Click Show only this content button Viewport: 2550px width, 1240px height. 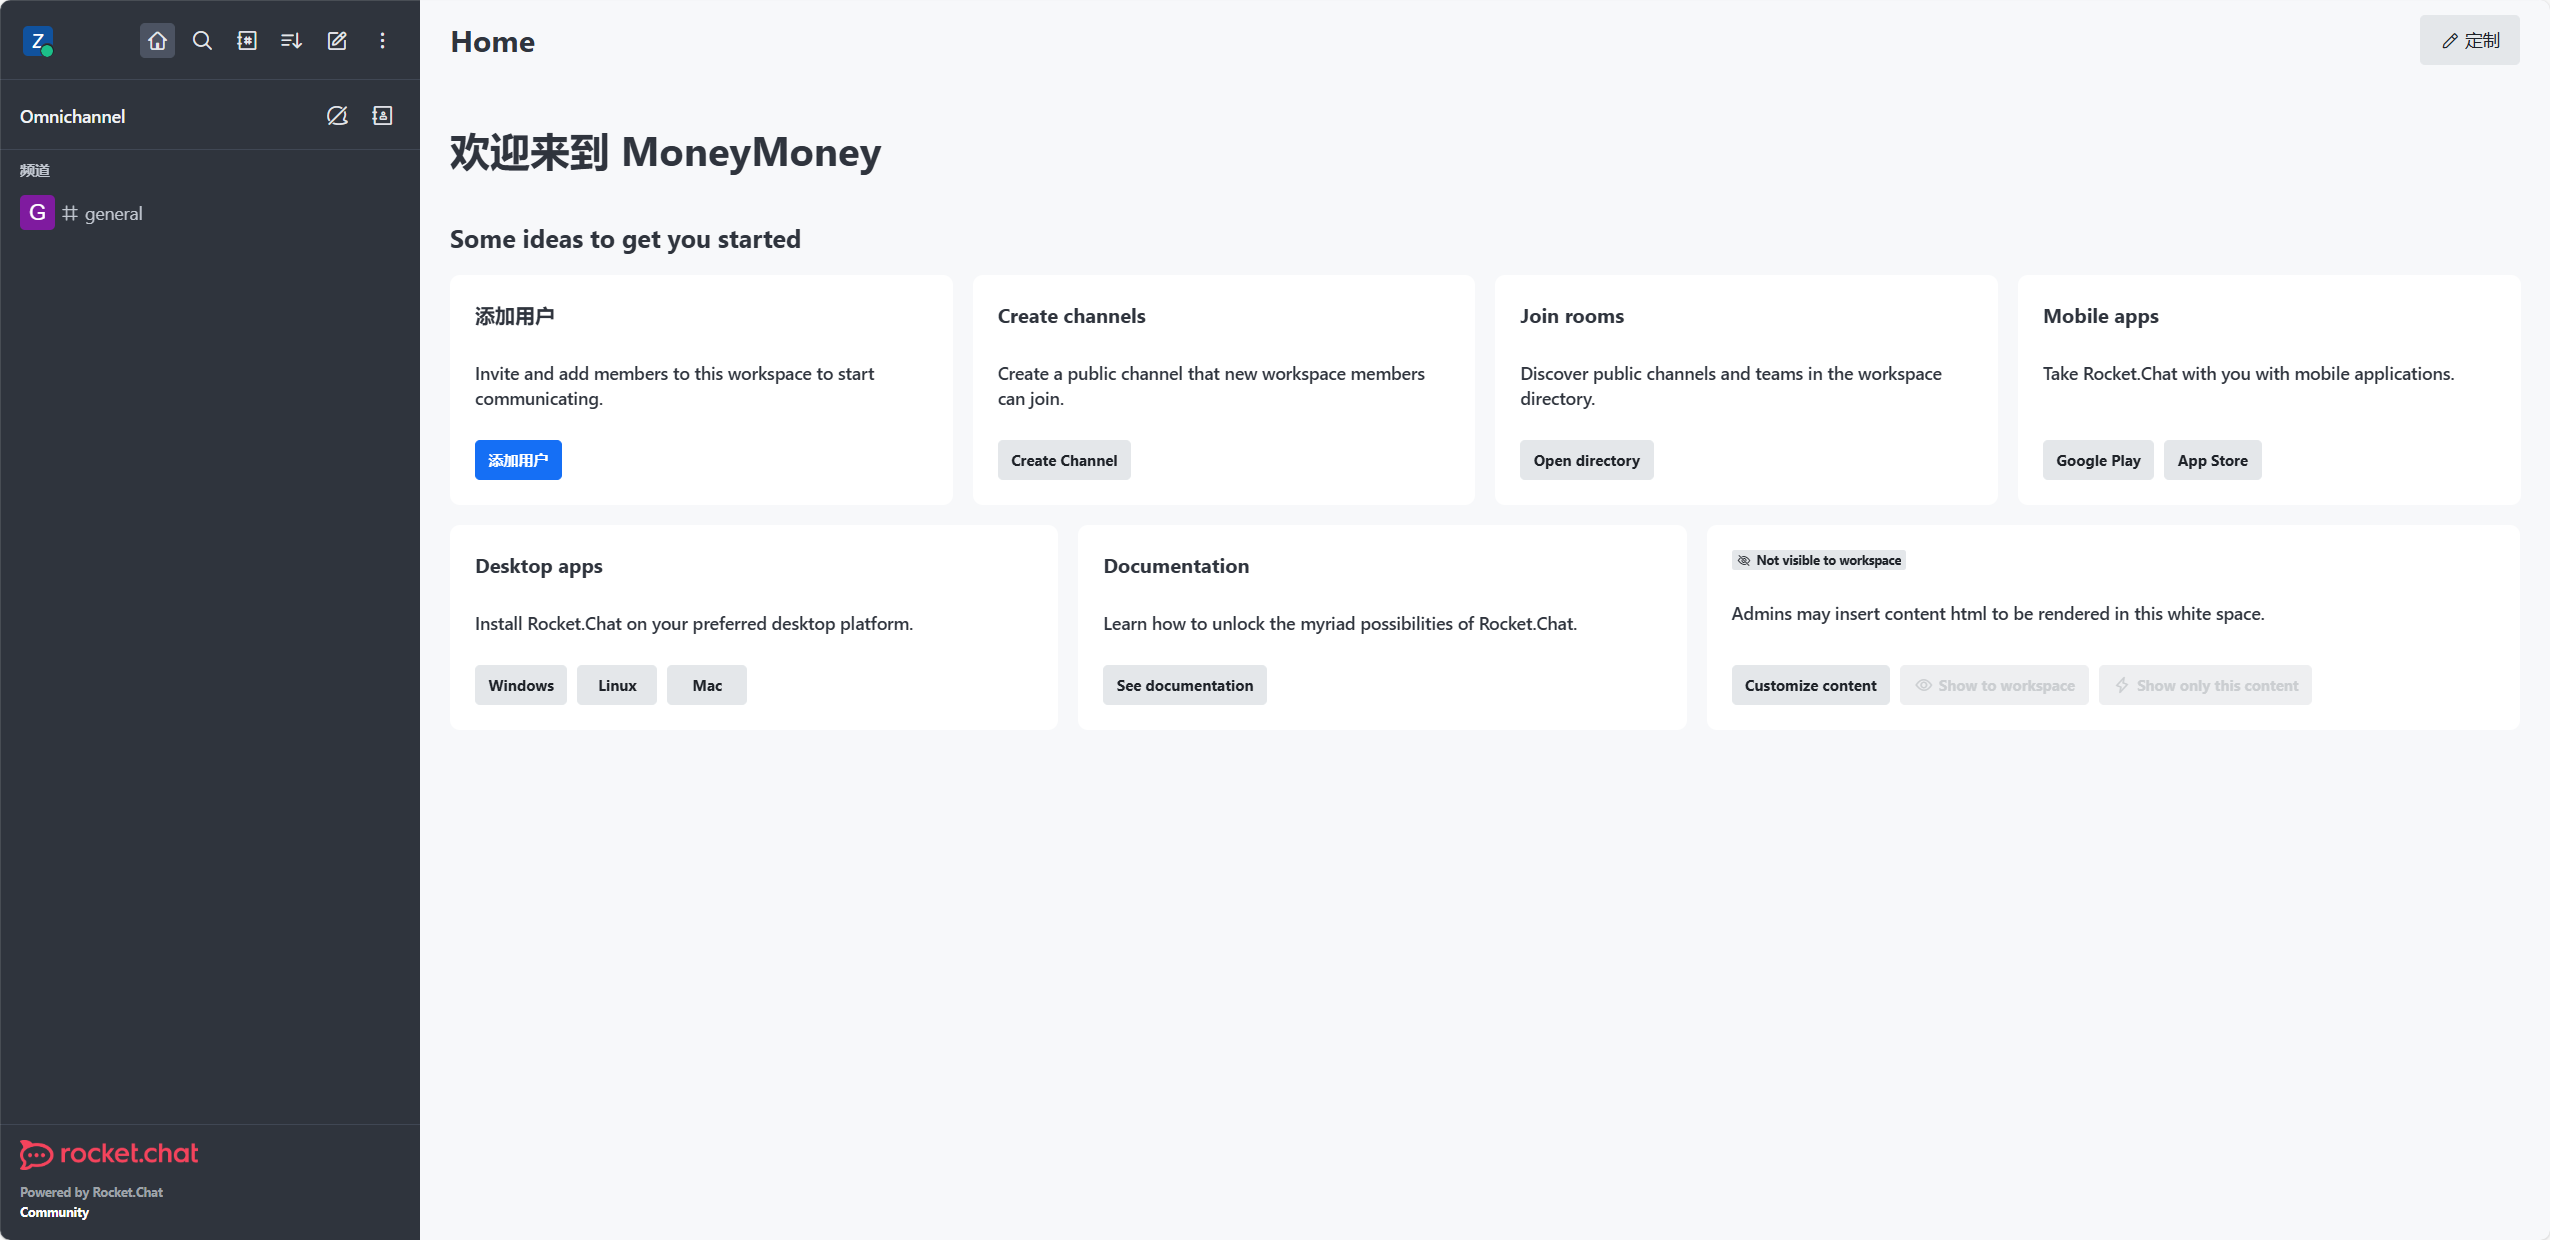click(2205, 685)
